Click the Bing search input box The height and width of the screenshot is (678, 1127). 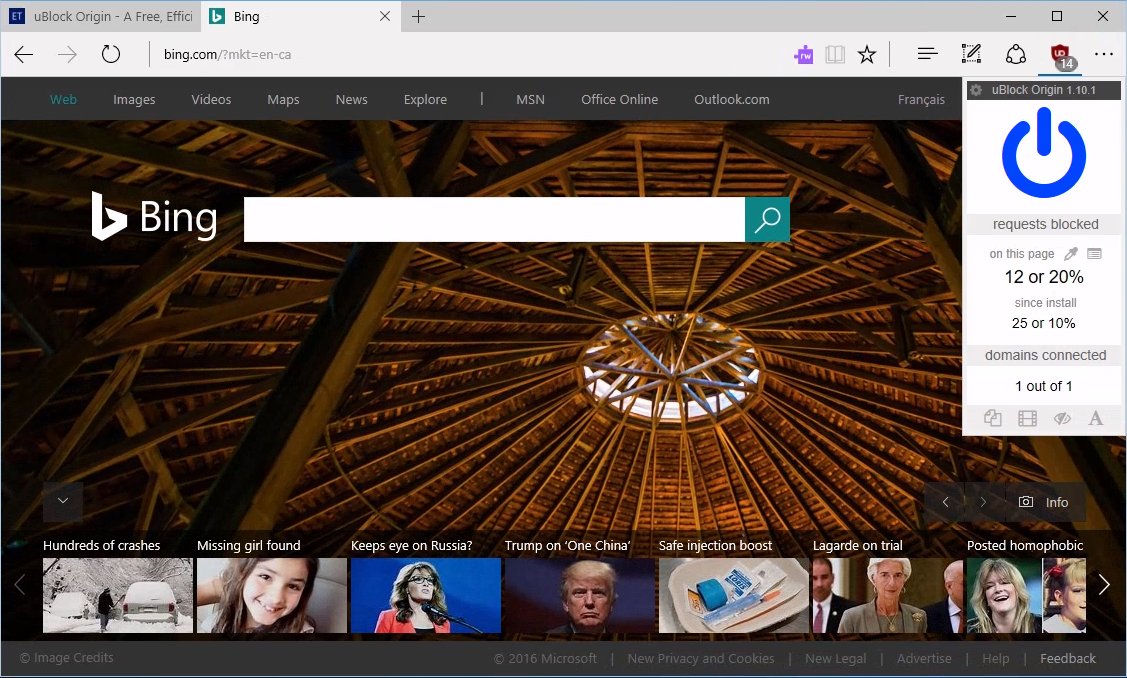pyautogui.click(x=494, y=219)
